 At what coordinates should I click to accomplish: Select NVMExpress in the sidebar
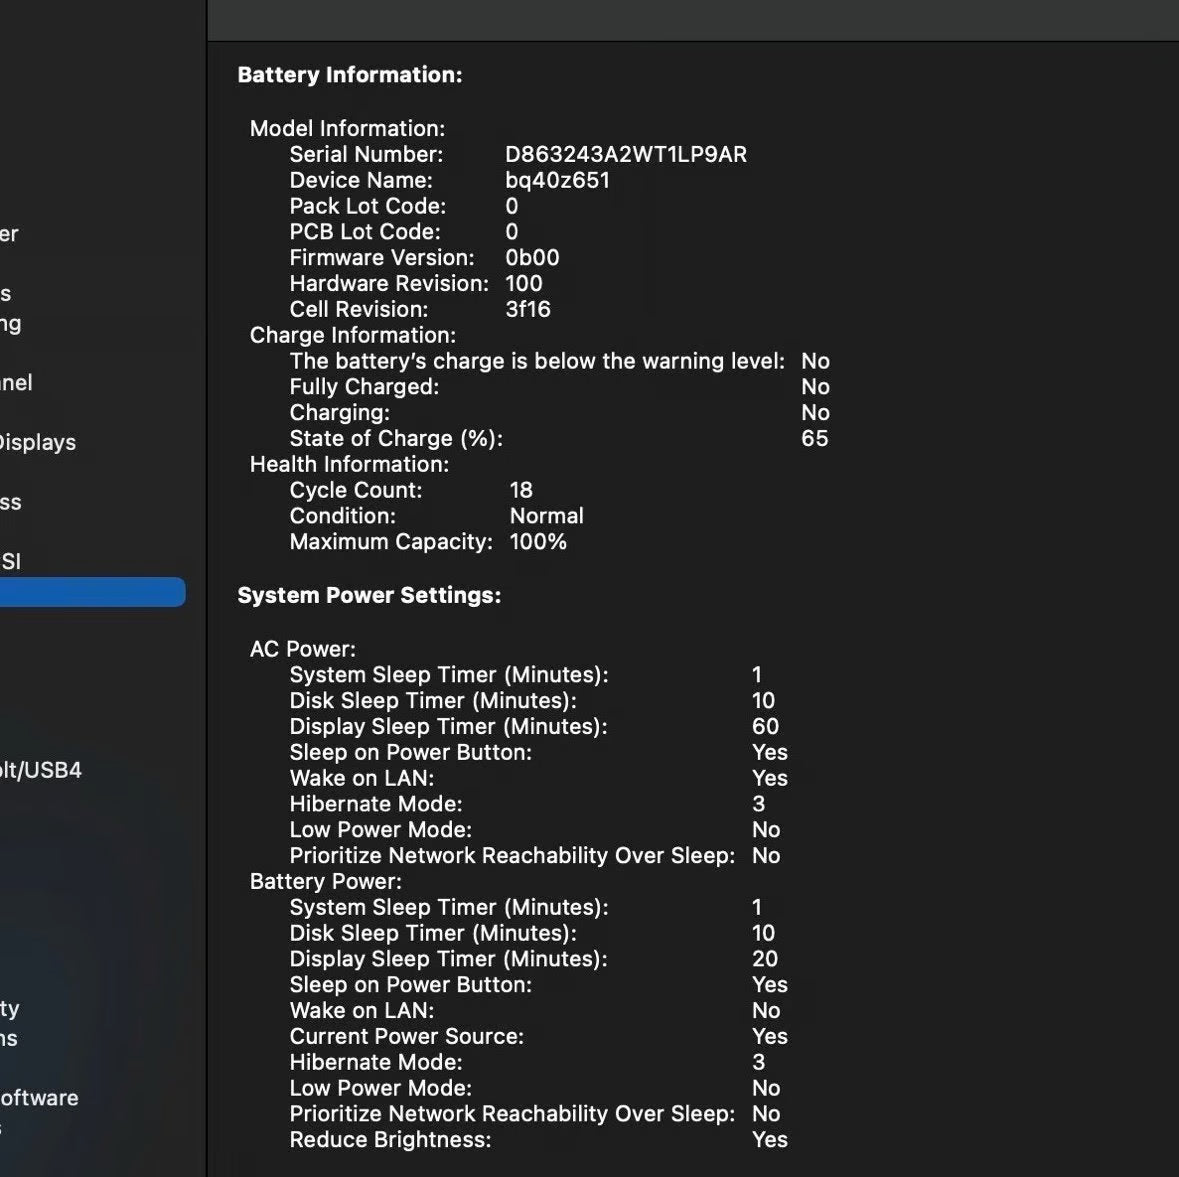11,502
